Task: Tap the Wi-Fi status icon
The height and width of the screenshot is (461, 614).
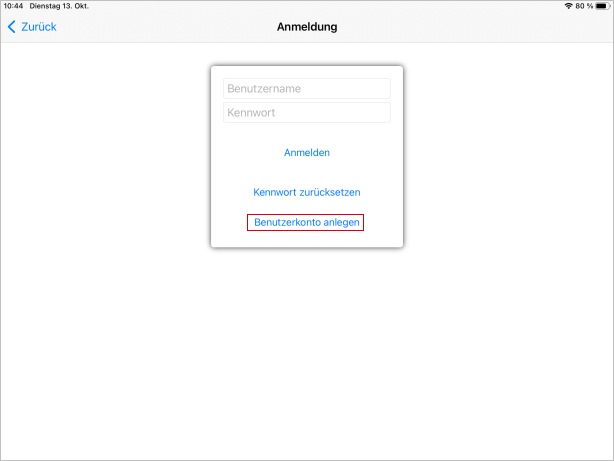Action: (x=568, y=6)
